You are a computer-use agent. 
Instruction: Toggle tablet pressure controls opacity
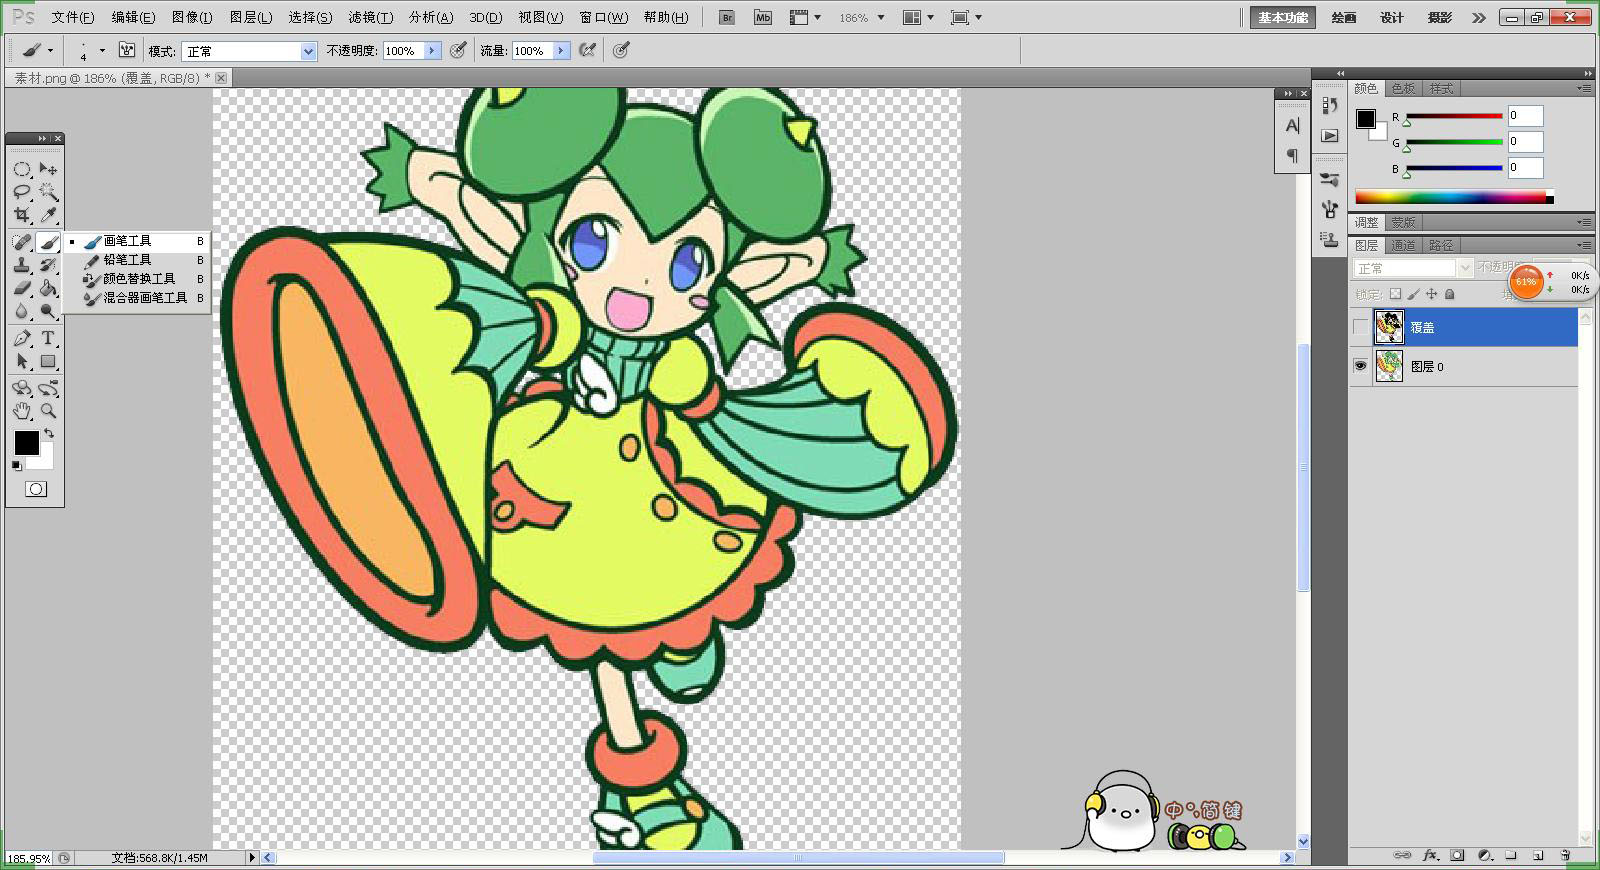tap(459, 50)
